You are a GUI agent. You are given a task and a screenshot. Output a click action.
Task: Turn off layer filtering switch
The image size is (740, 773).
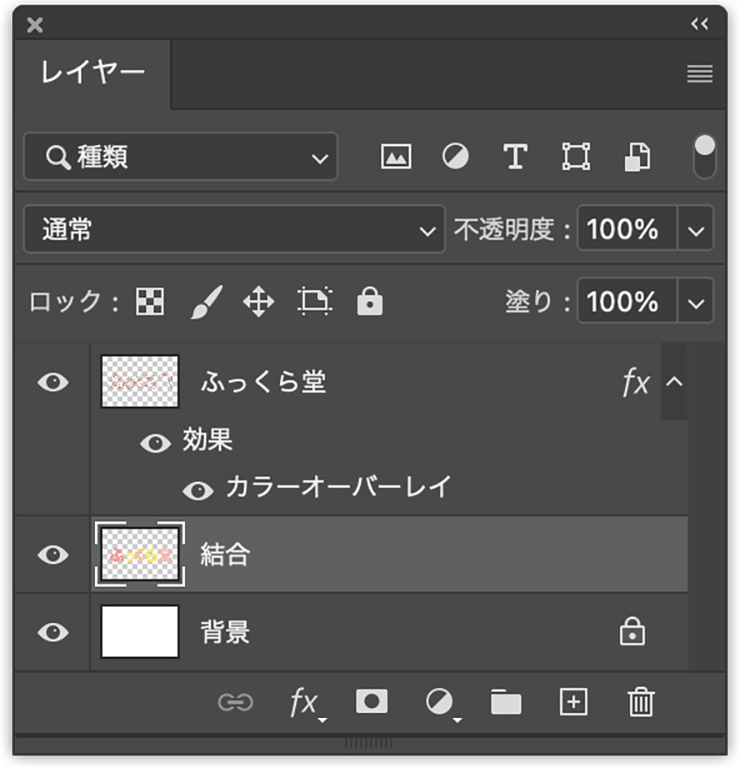(704, 156)
